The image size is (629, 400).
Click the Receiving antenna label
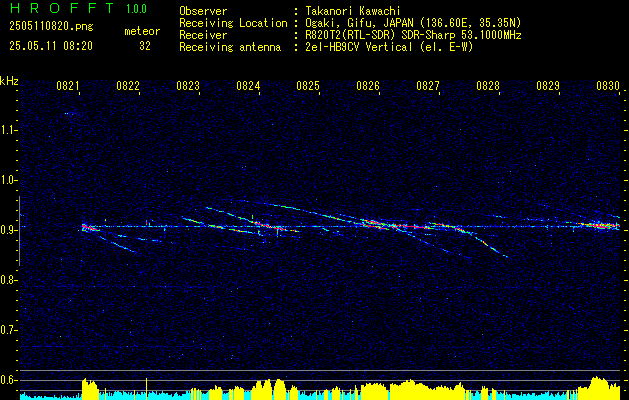coord(230,47)
